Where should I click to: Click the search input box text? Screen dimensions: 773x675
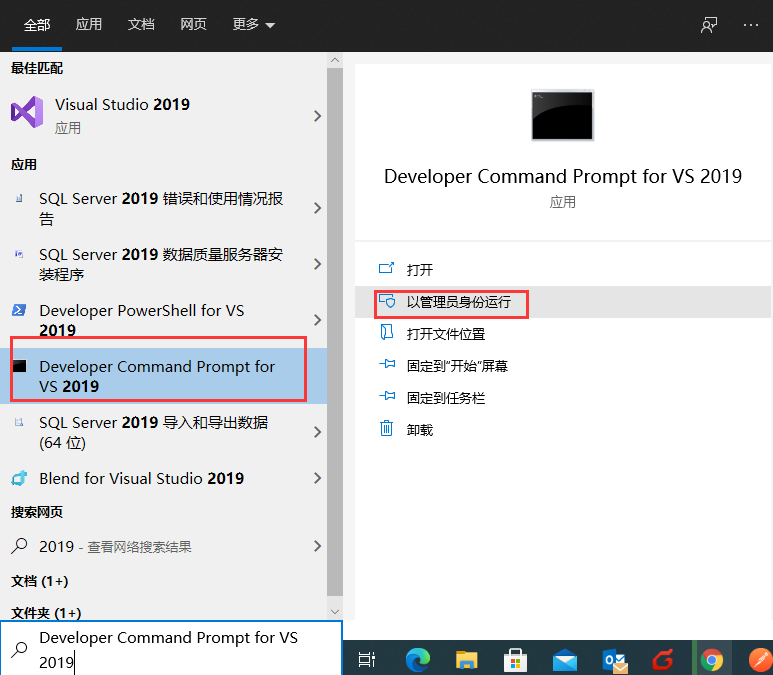168,650
